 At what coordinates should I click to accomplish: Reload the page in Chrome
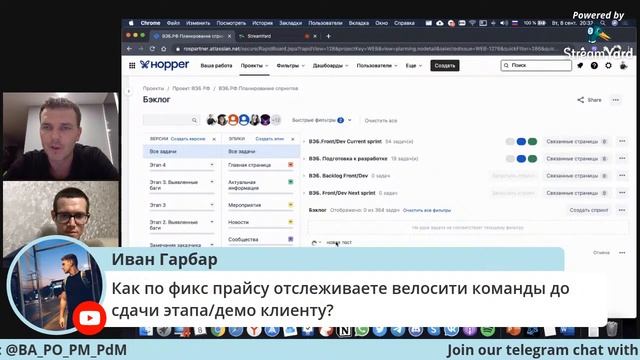tap(152, 49)
